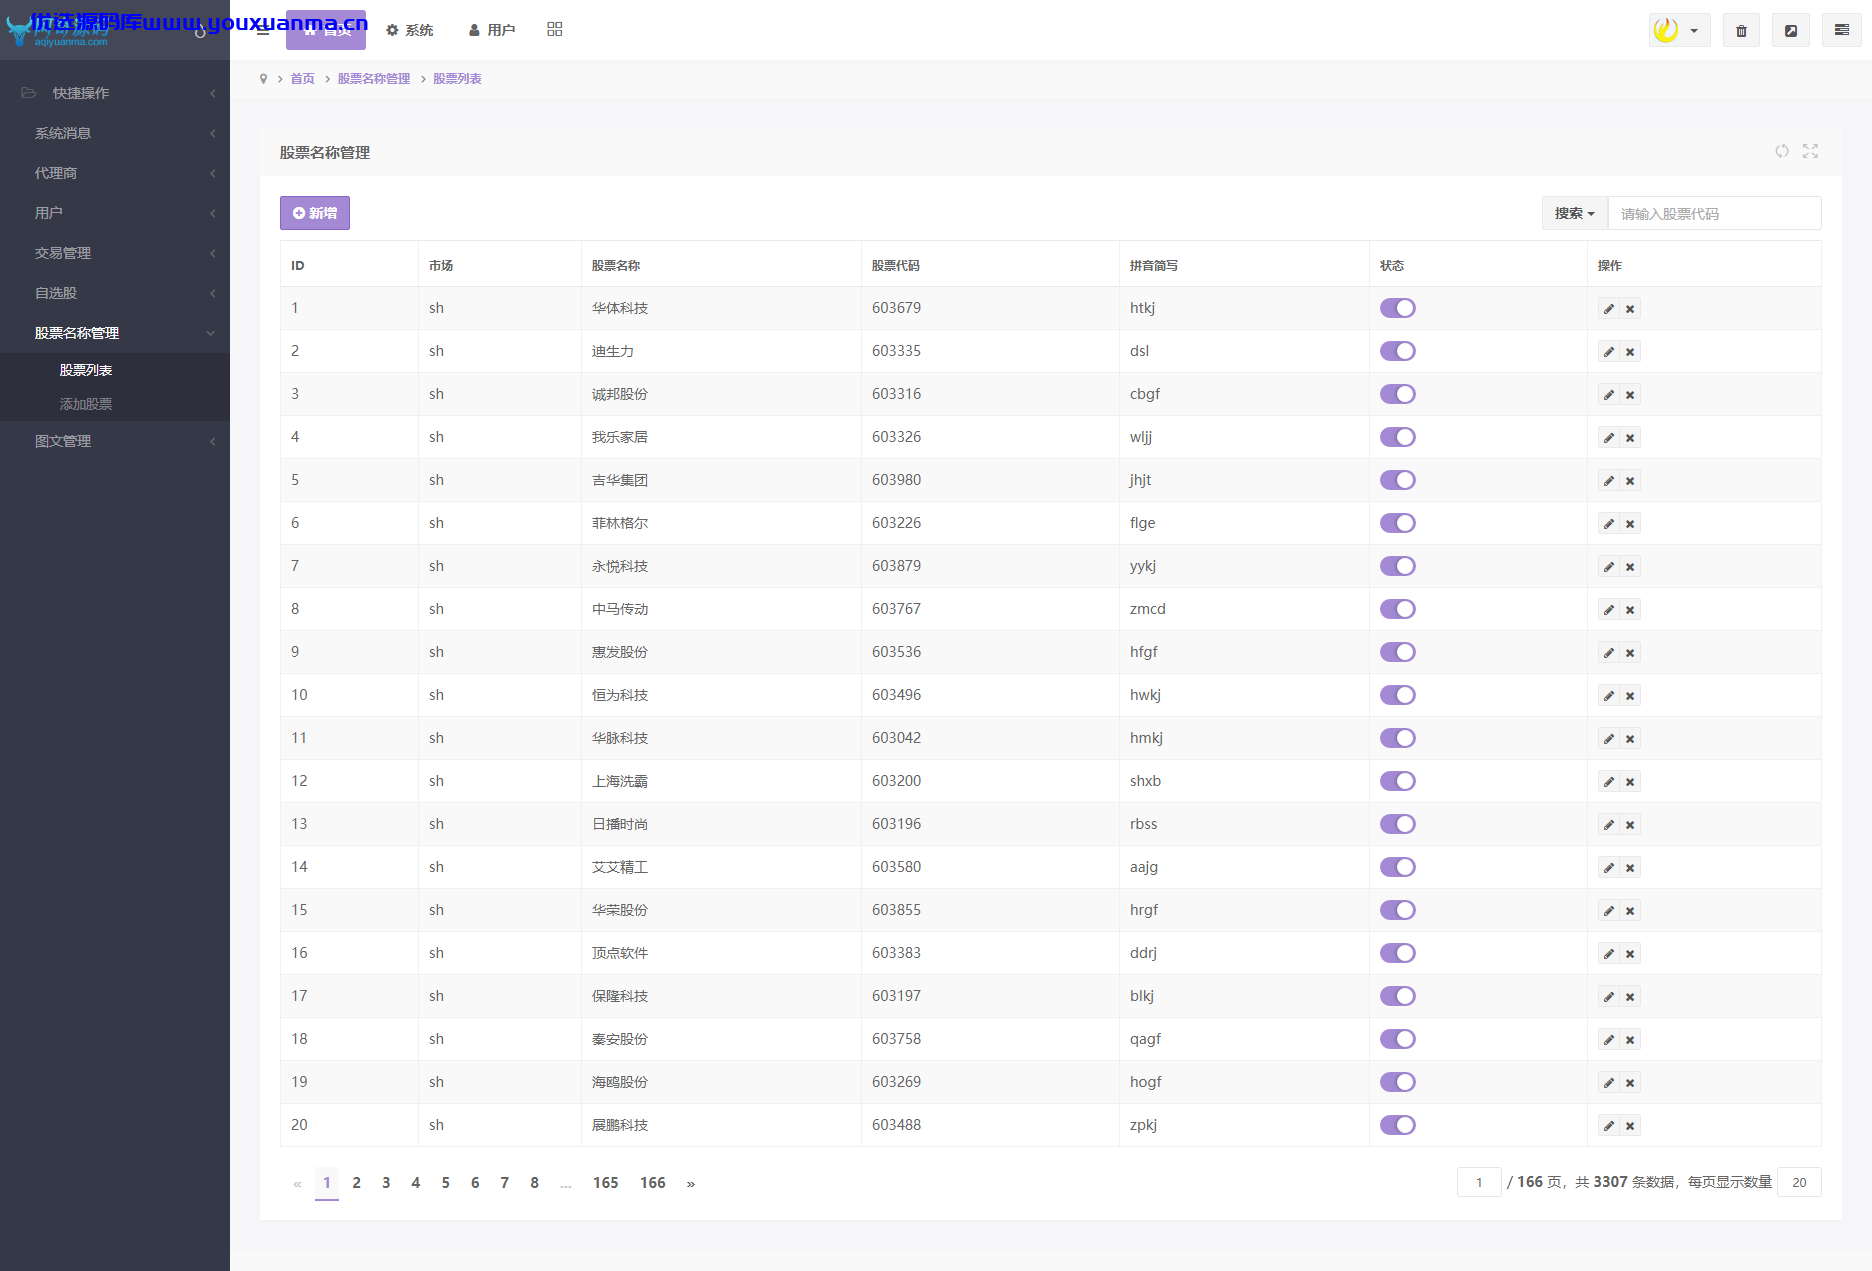Expand the 交易管理 sidebar menu

click(x=115, y=253)
